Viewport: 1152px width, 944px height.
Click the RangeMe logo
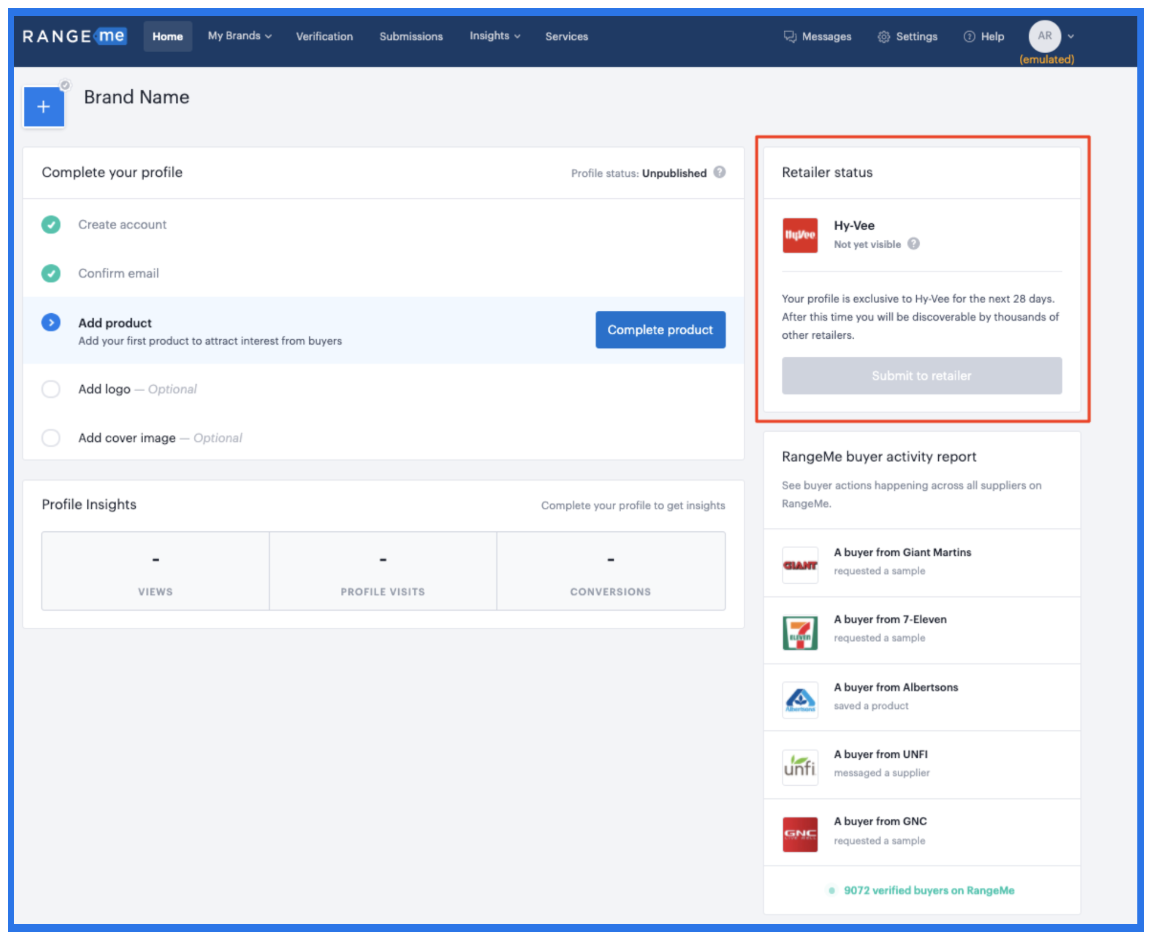[74, 36]
